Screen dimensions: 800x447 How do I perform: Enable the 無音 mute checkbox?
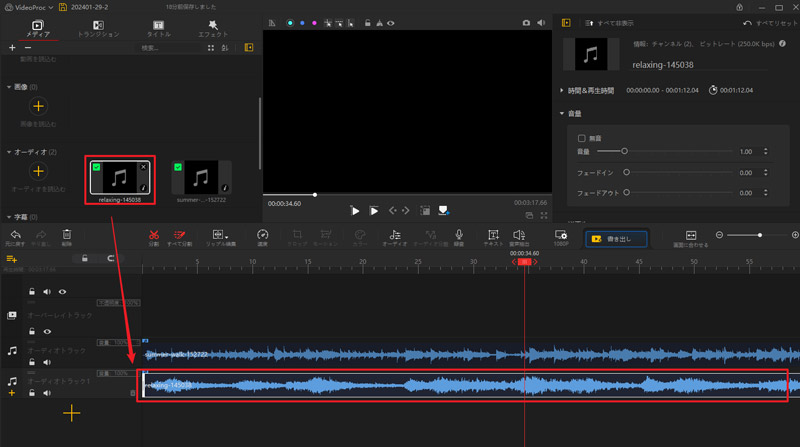[582, 138]
